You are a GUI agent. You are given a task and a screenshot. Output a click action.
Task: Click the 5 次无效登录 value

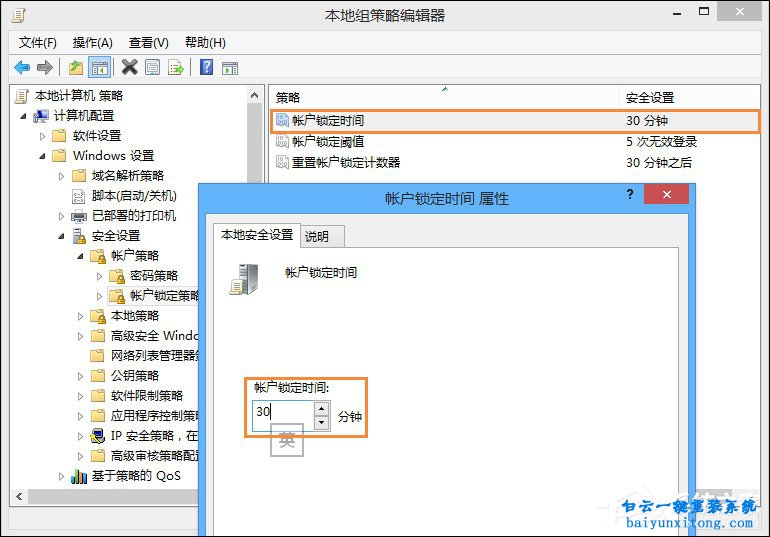[x=661, y=142]
